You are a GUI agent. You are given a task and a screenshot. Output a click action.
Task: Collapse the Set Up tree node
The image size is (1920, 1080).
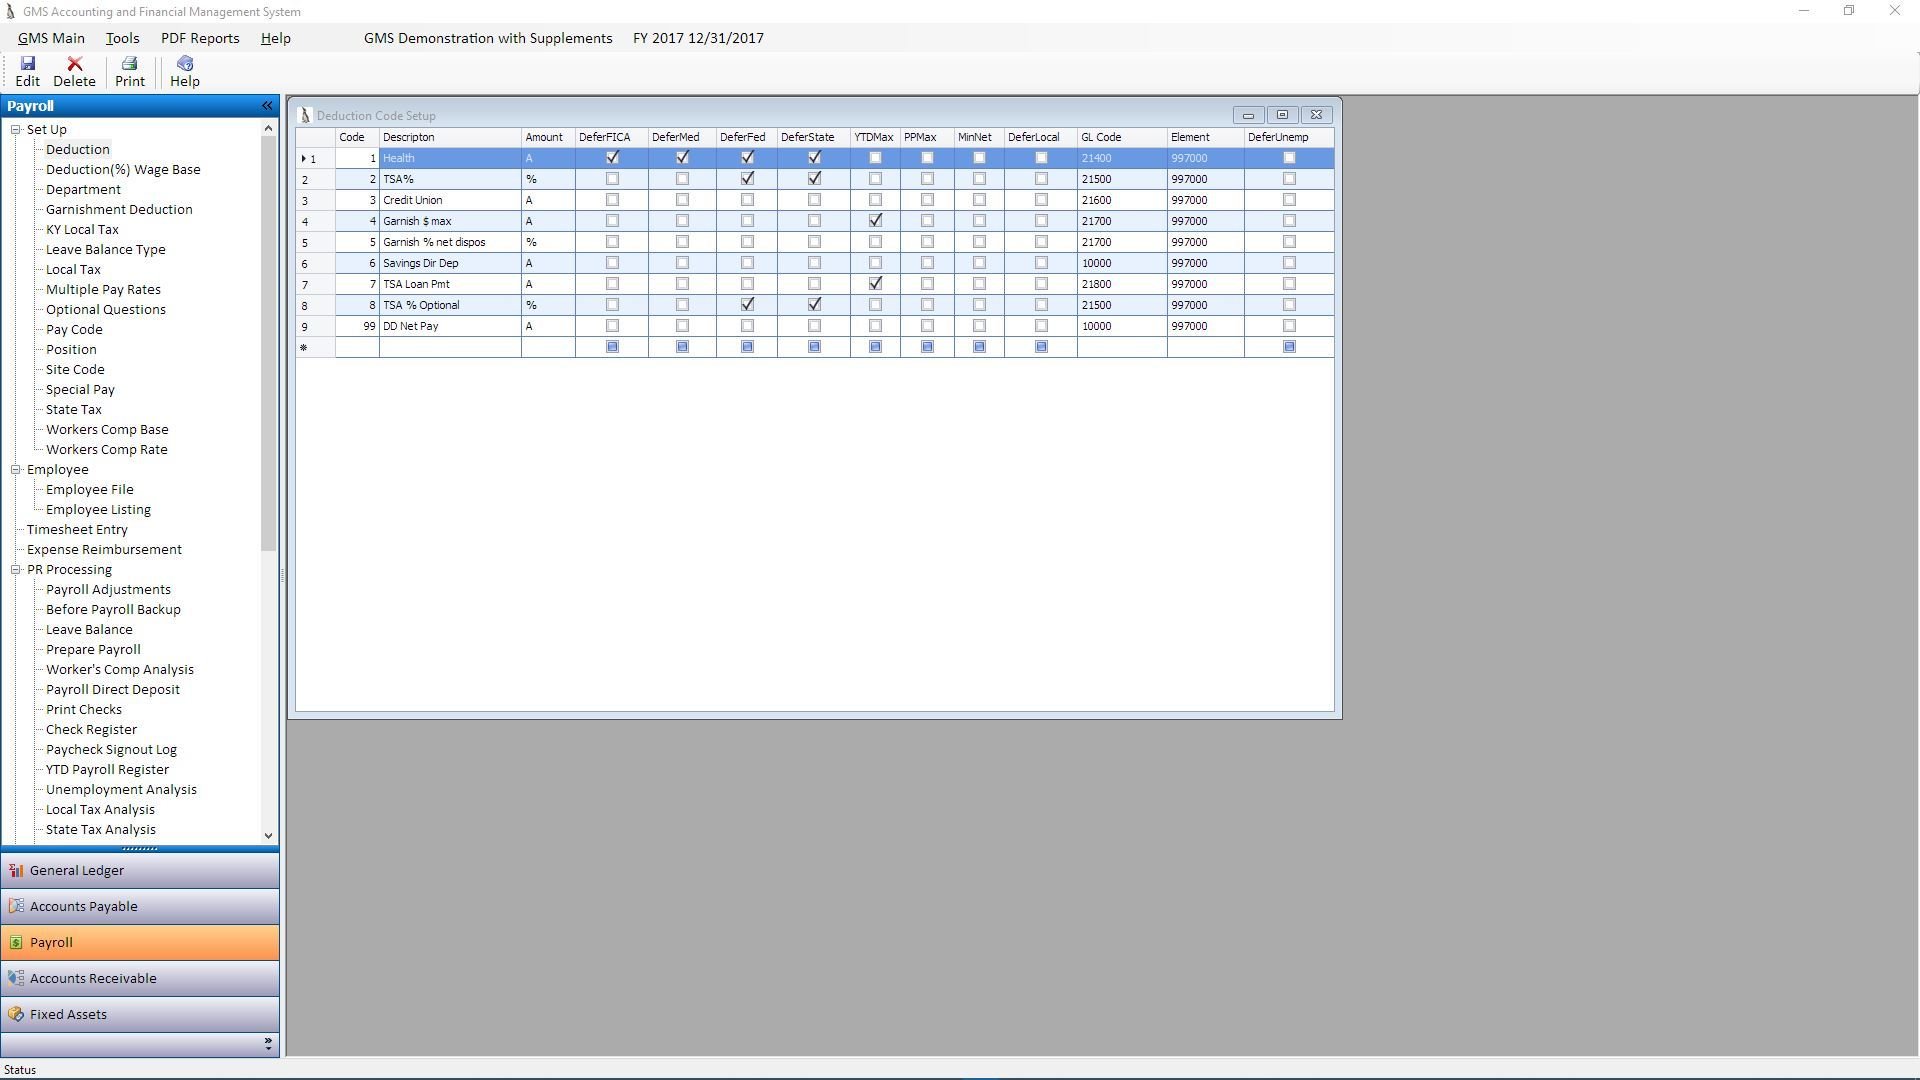(16, 130)
